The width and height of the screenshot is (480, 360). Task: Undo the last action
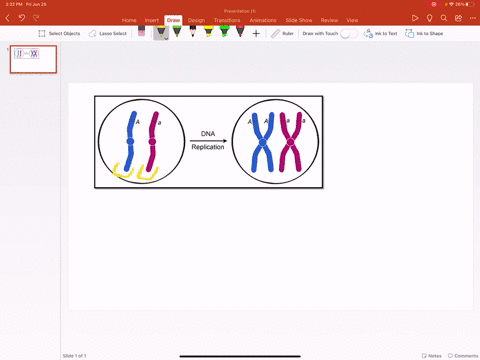pyautogui.click(x=22, y=18)
